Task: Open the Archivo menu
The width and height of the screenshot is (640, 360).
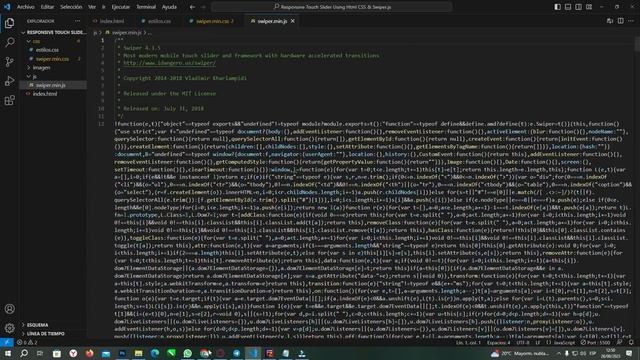Action: click(x=26, y=7)
